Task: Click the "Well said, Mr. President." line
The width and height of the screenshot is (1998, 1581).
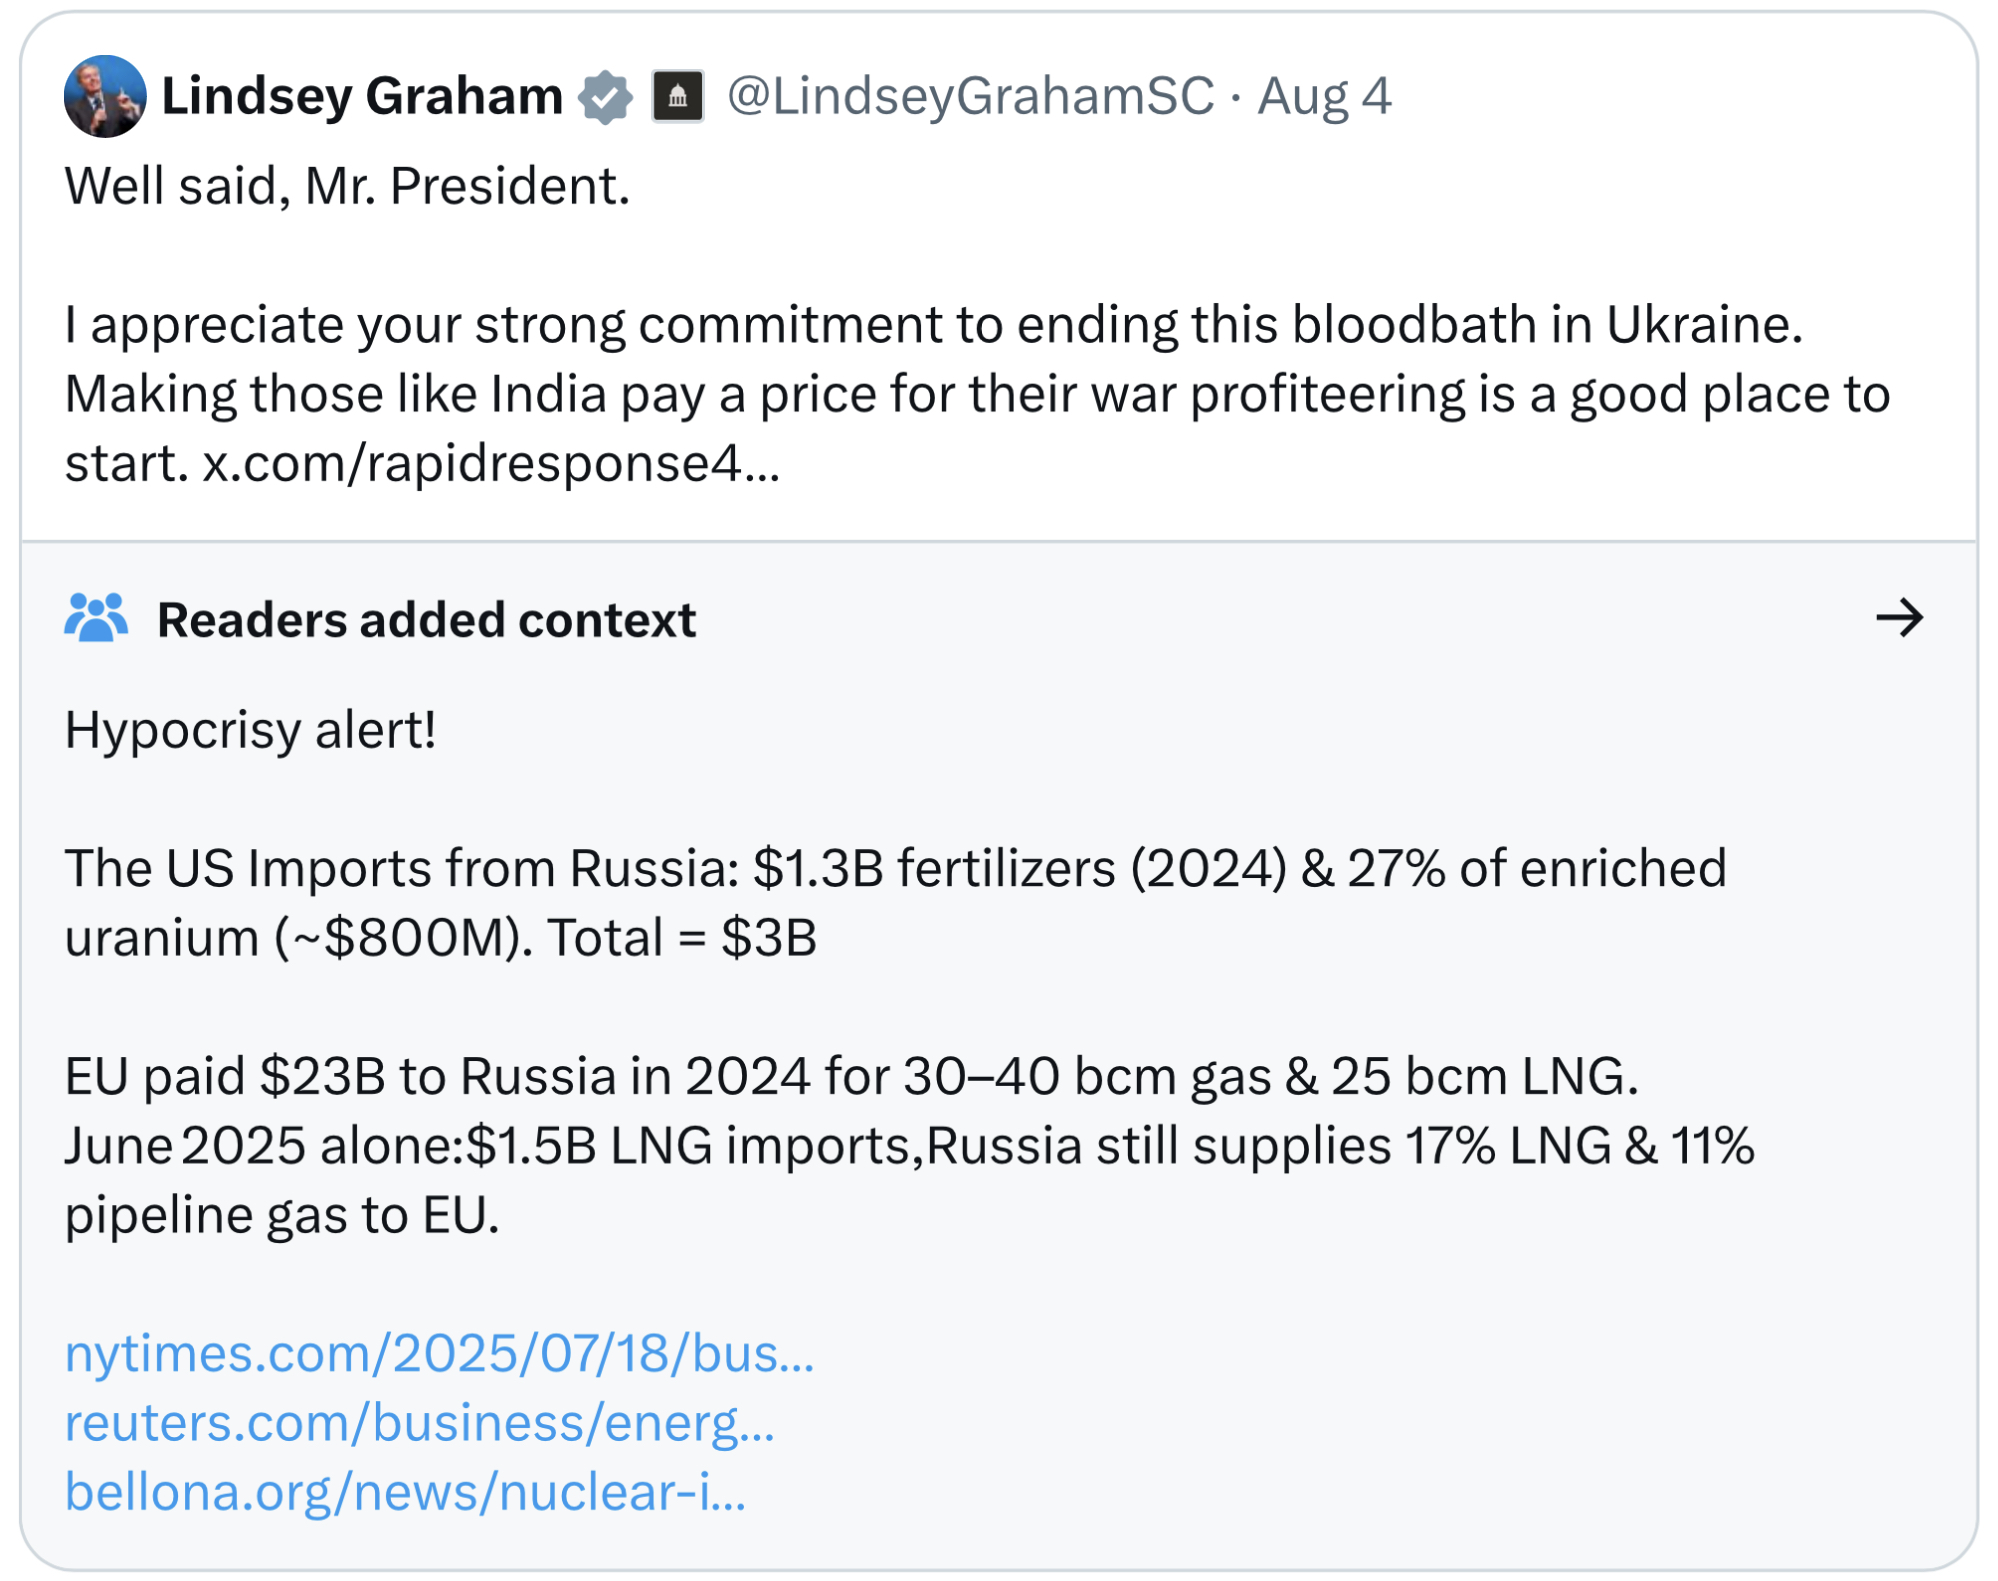Action: point(347,186)
